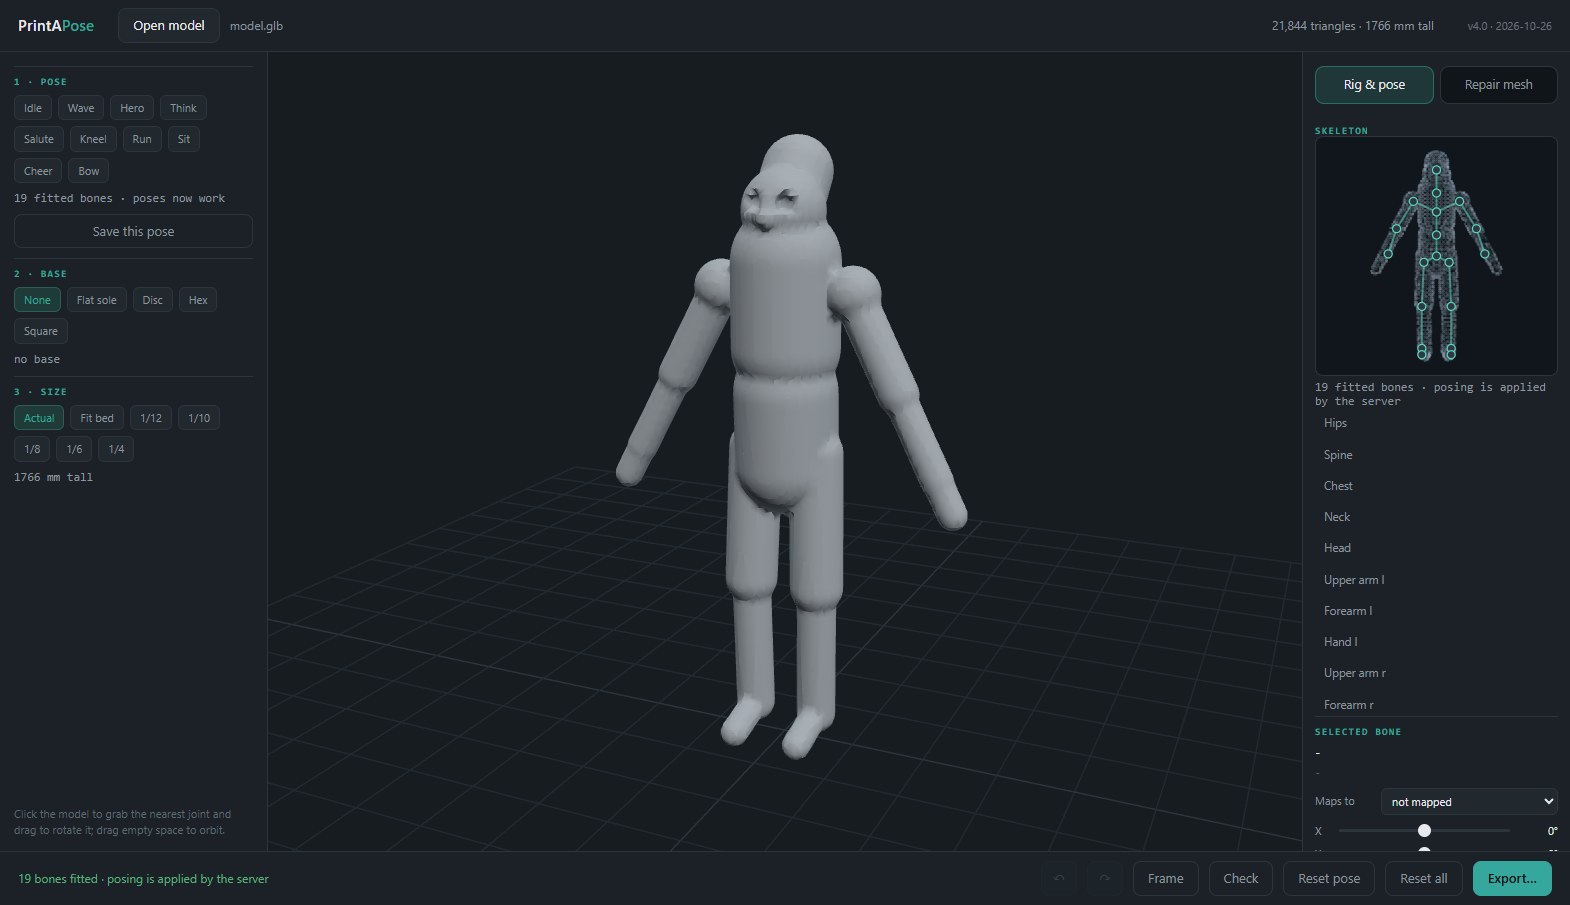The height and width of the screenshot is (905, 1570).
Task: Choose the Bow pose preset
Action: click(89, 171)
